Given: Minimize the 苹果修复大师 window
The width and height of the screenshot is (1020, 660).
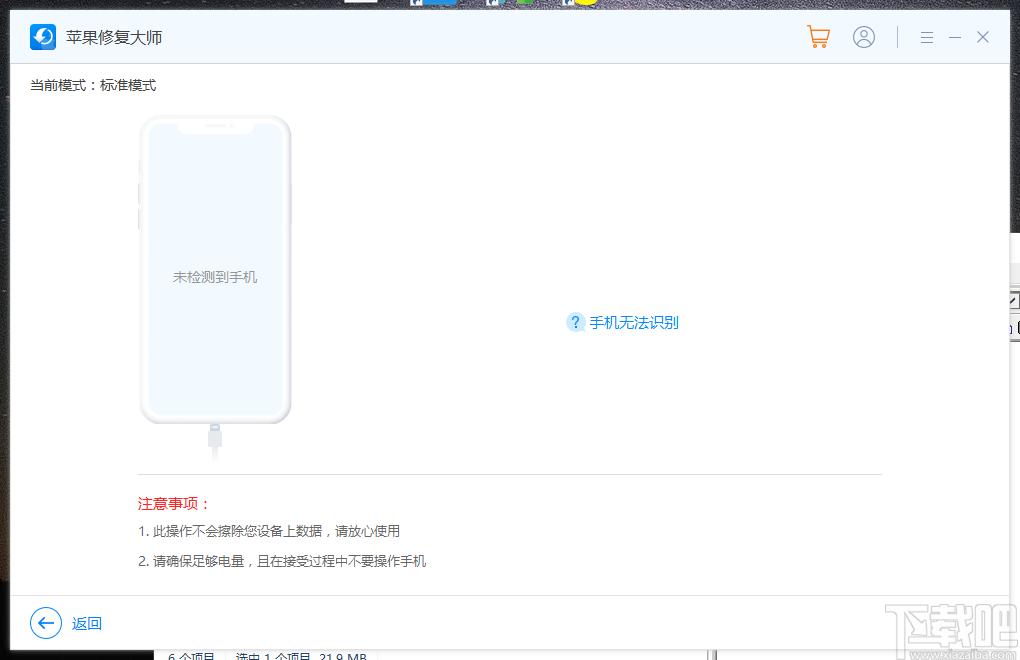Looking at the screenshot, I should 955,38.
